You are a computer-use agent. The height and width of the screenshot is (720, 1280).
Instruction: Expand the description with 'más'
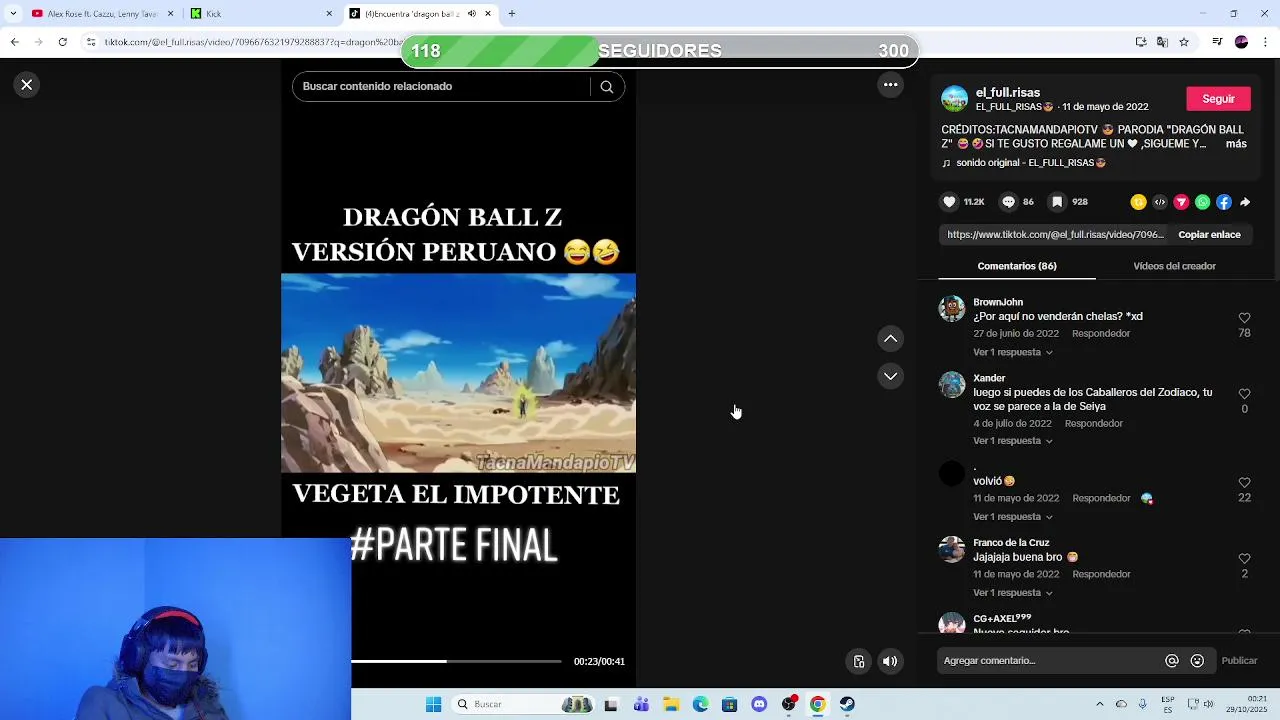1236,144
